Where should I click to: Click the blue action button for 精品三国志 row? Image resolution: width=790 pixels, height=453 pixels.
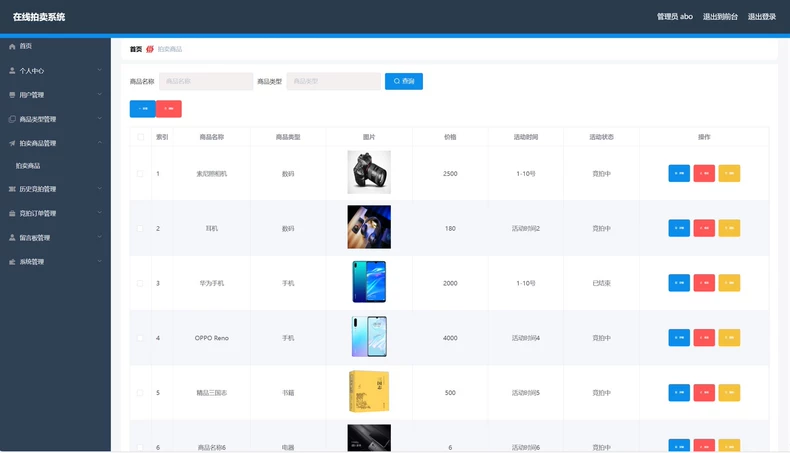coord(679,393)
